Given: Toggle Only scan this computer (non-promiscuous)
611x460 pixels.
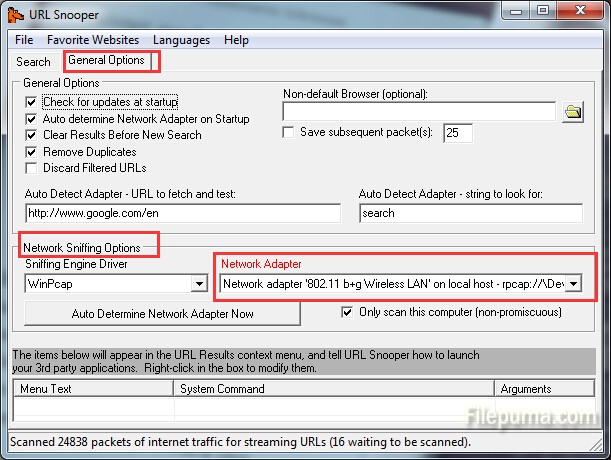Looking at the screenshot, I should 347,312.
